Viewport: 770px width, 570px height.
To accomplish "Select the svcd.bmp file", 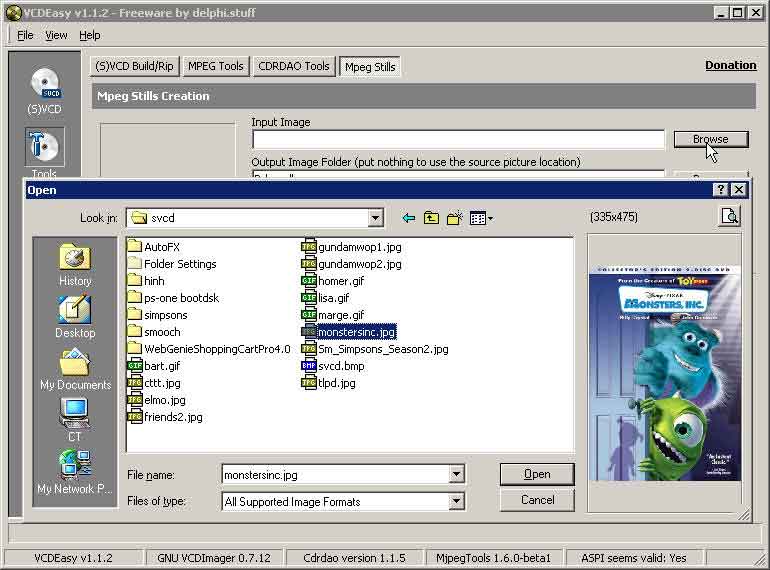I will pyautogui.click(x=341, y=366).
